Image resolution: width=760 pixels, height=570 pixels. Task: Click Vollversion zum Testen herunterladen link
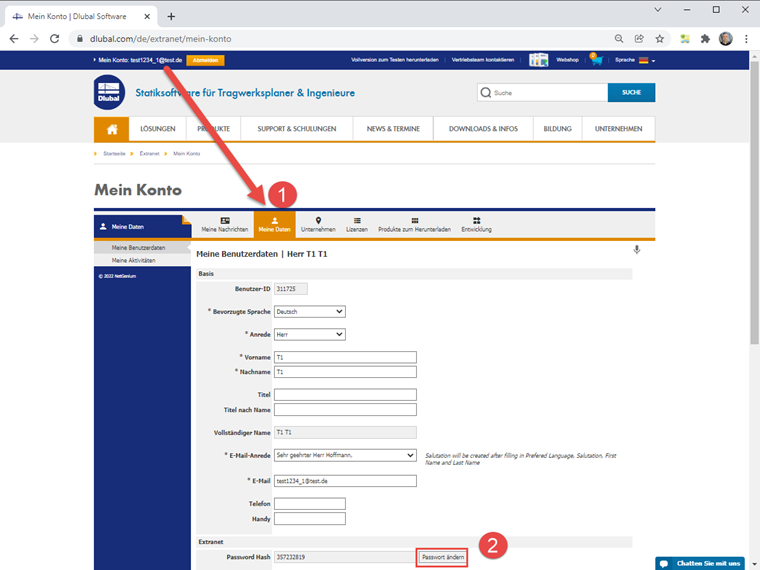coord(395,60)
